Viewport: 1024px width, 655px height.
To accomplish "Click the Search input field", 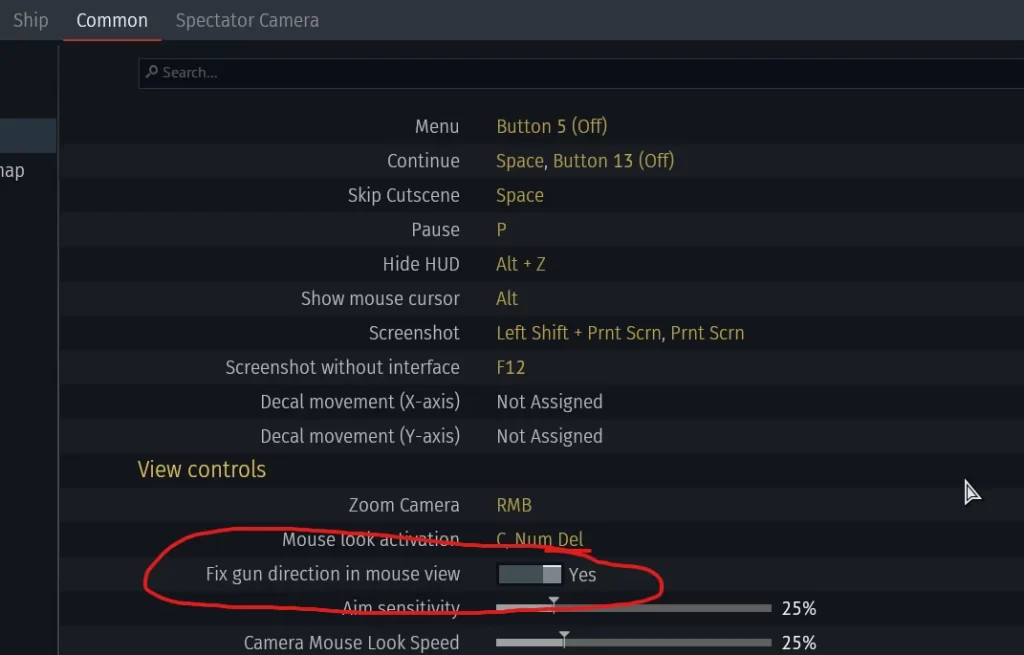I will click(x=581, y=72).
